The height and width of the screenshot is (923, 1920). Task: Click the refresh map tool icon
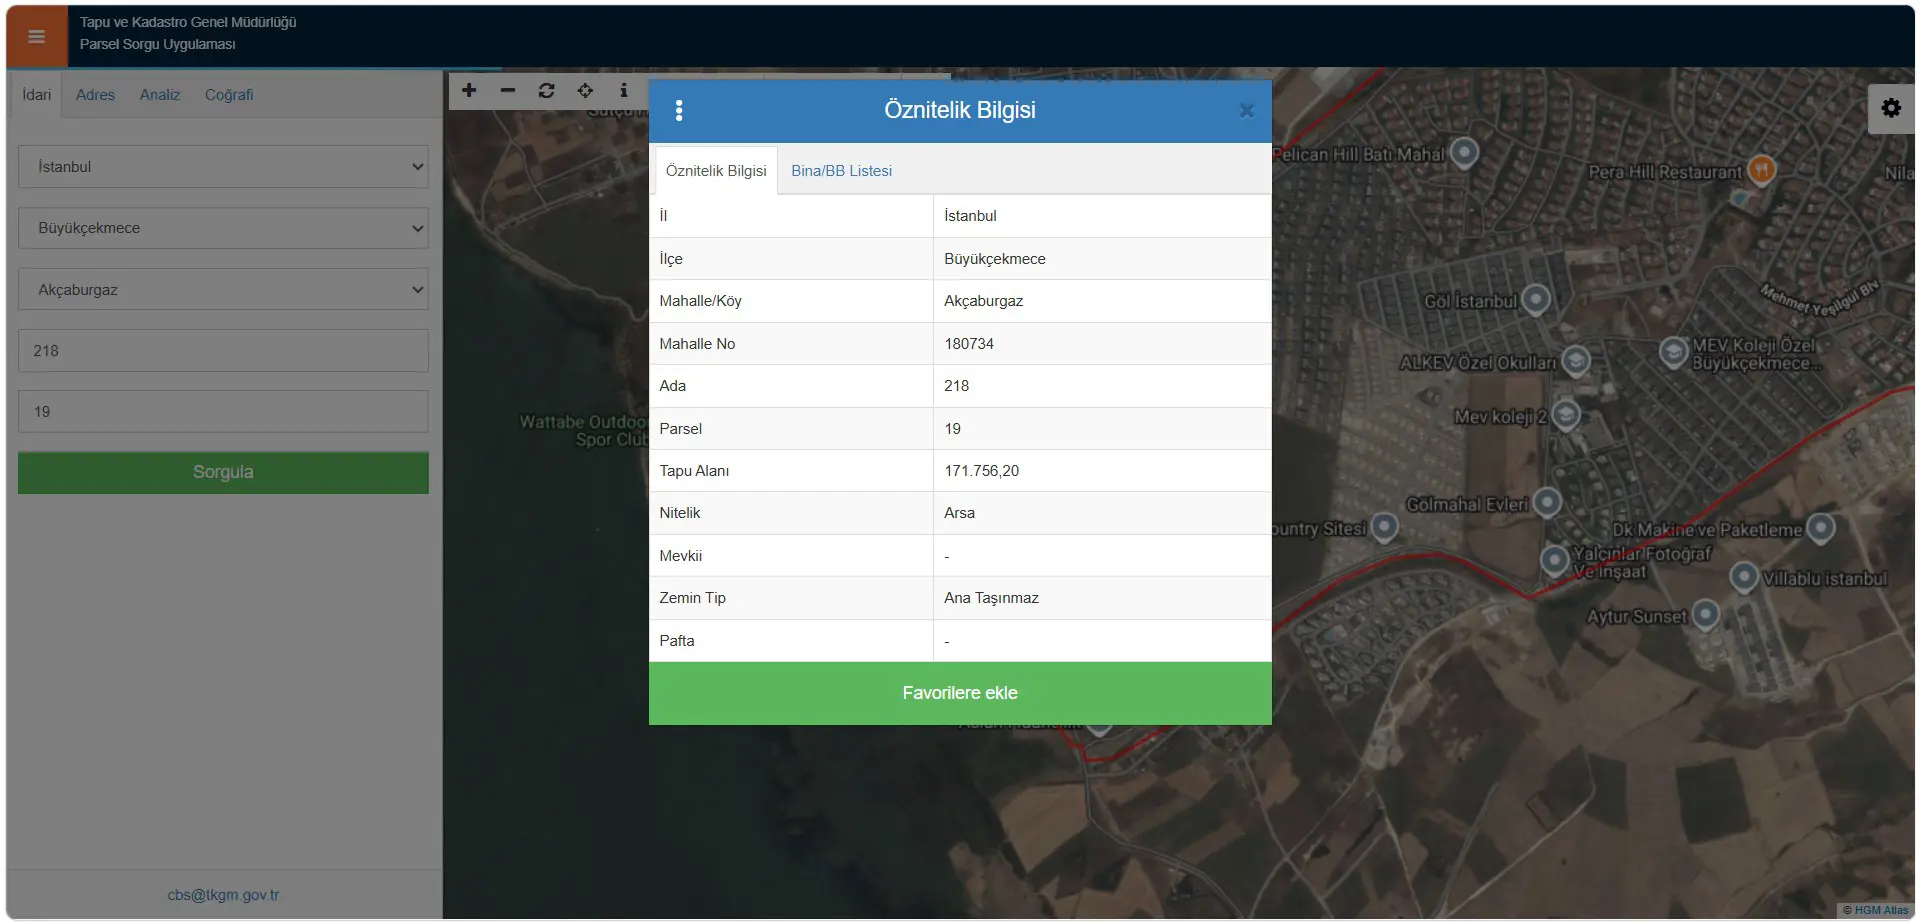[x=546, y=90]
